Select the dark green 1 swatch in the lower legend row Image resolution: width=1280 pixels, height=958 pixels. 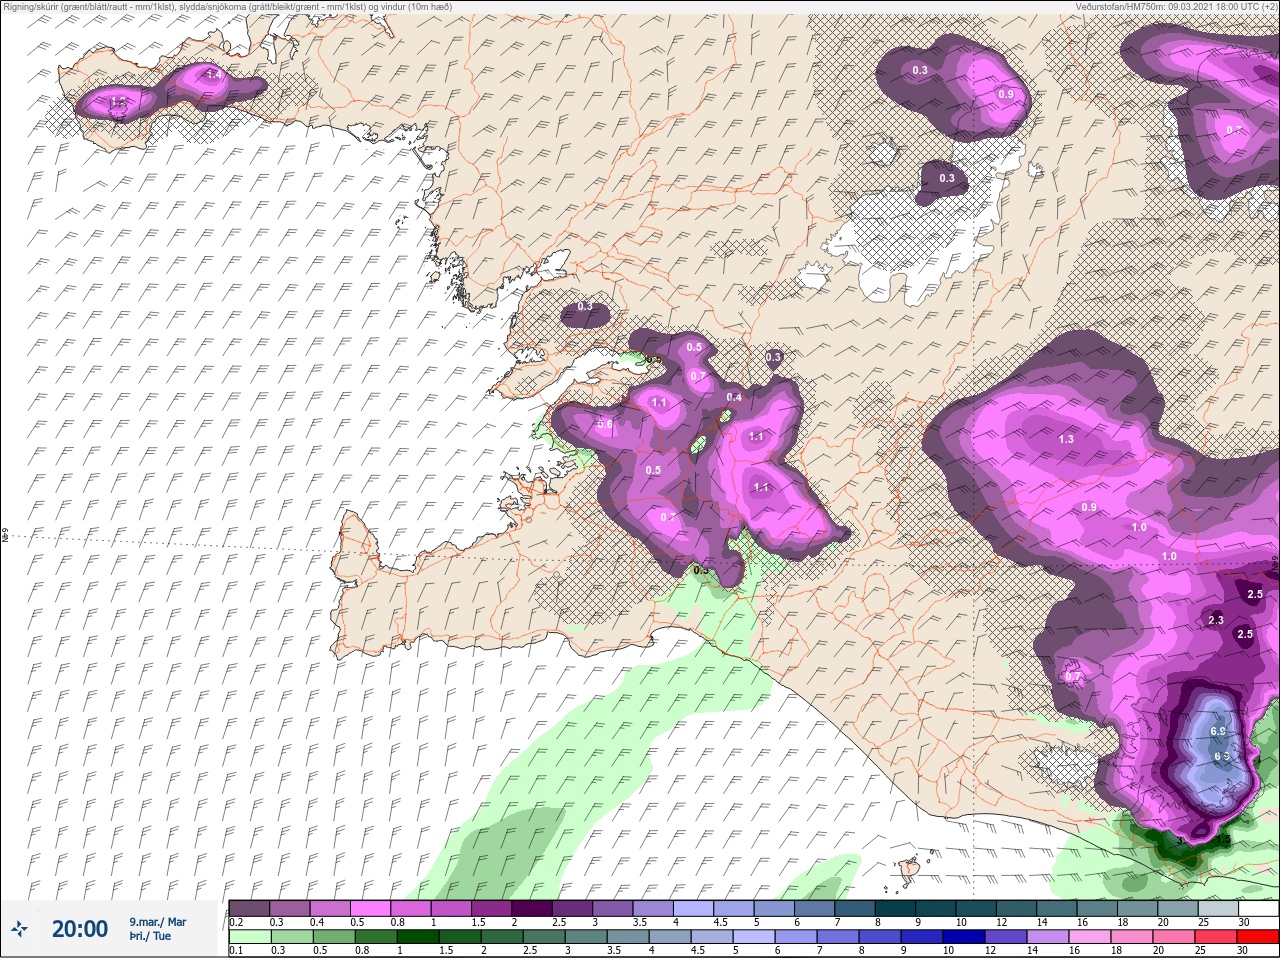click(417, 937)
